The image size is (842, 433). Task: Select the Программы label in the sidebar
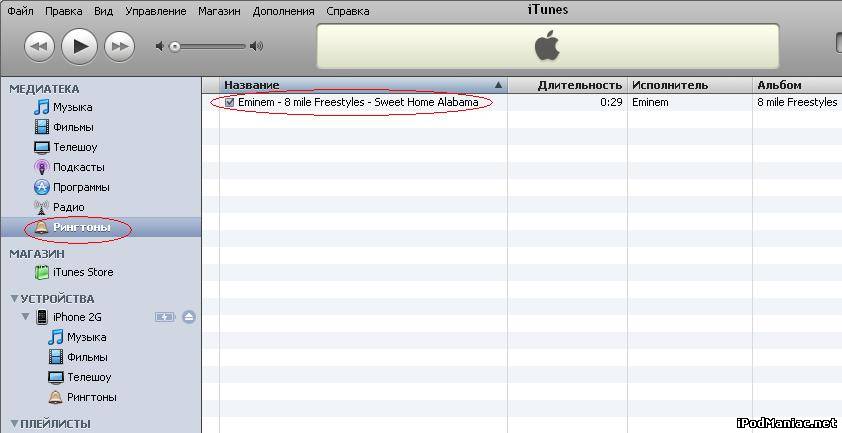click(81, 187)
